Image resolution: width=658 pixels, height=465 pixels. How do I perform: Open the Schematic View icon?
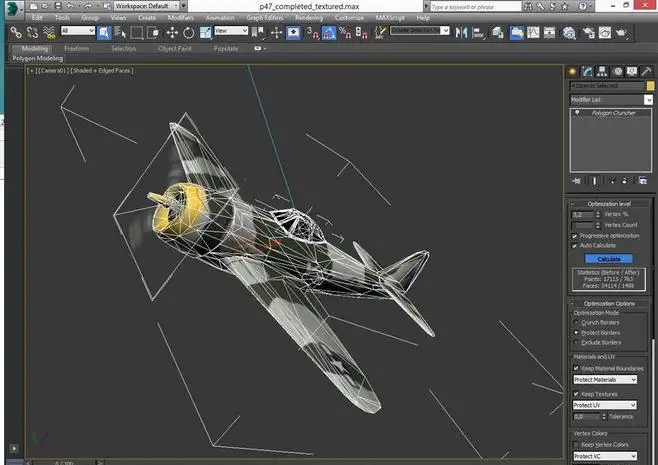(549, 32)
